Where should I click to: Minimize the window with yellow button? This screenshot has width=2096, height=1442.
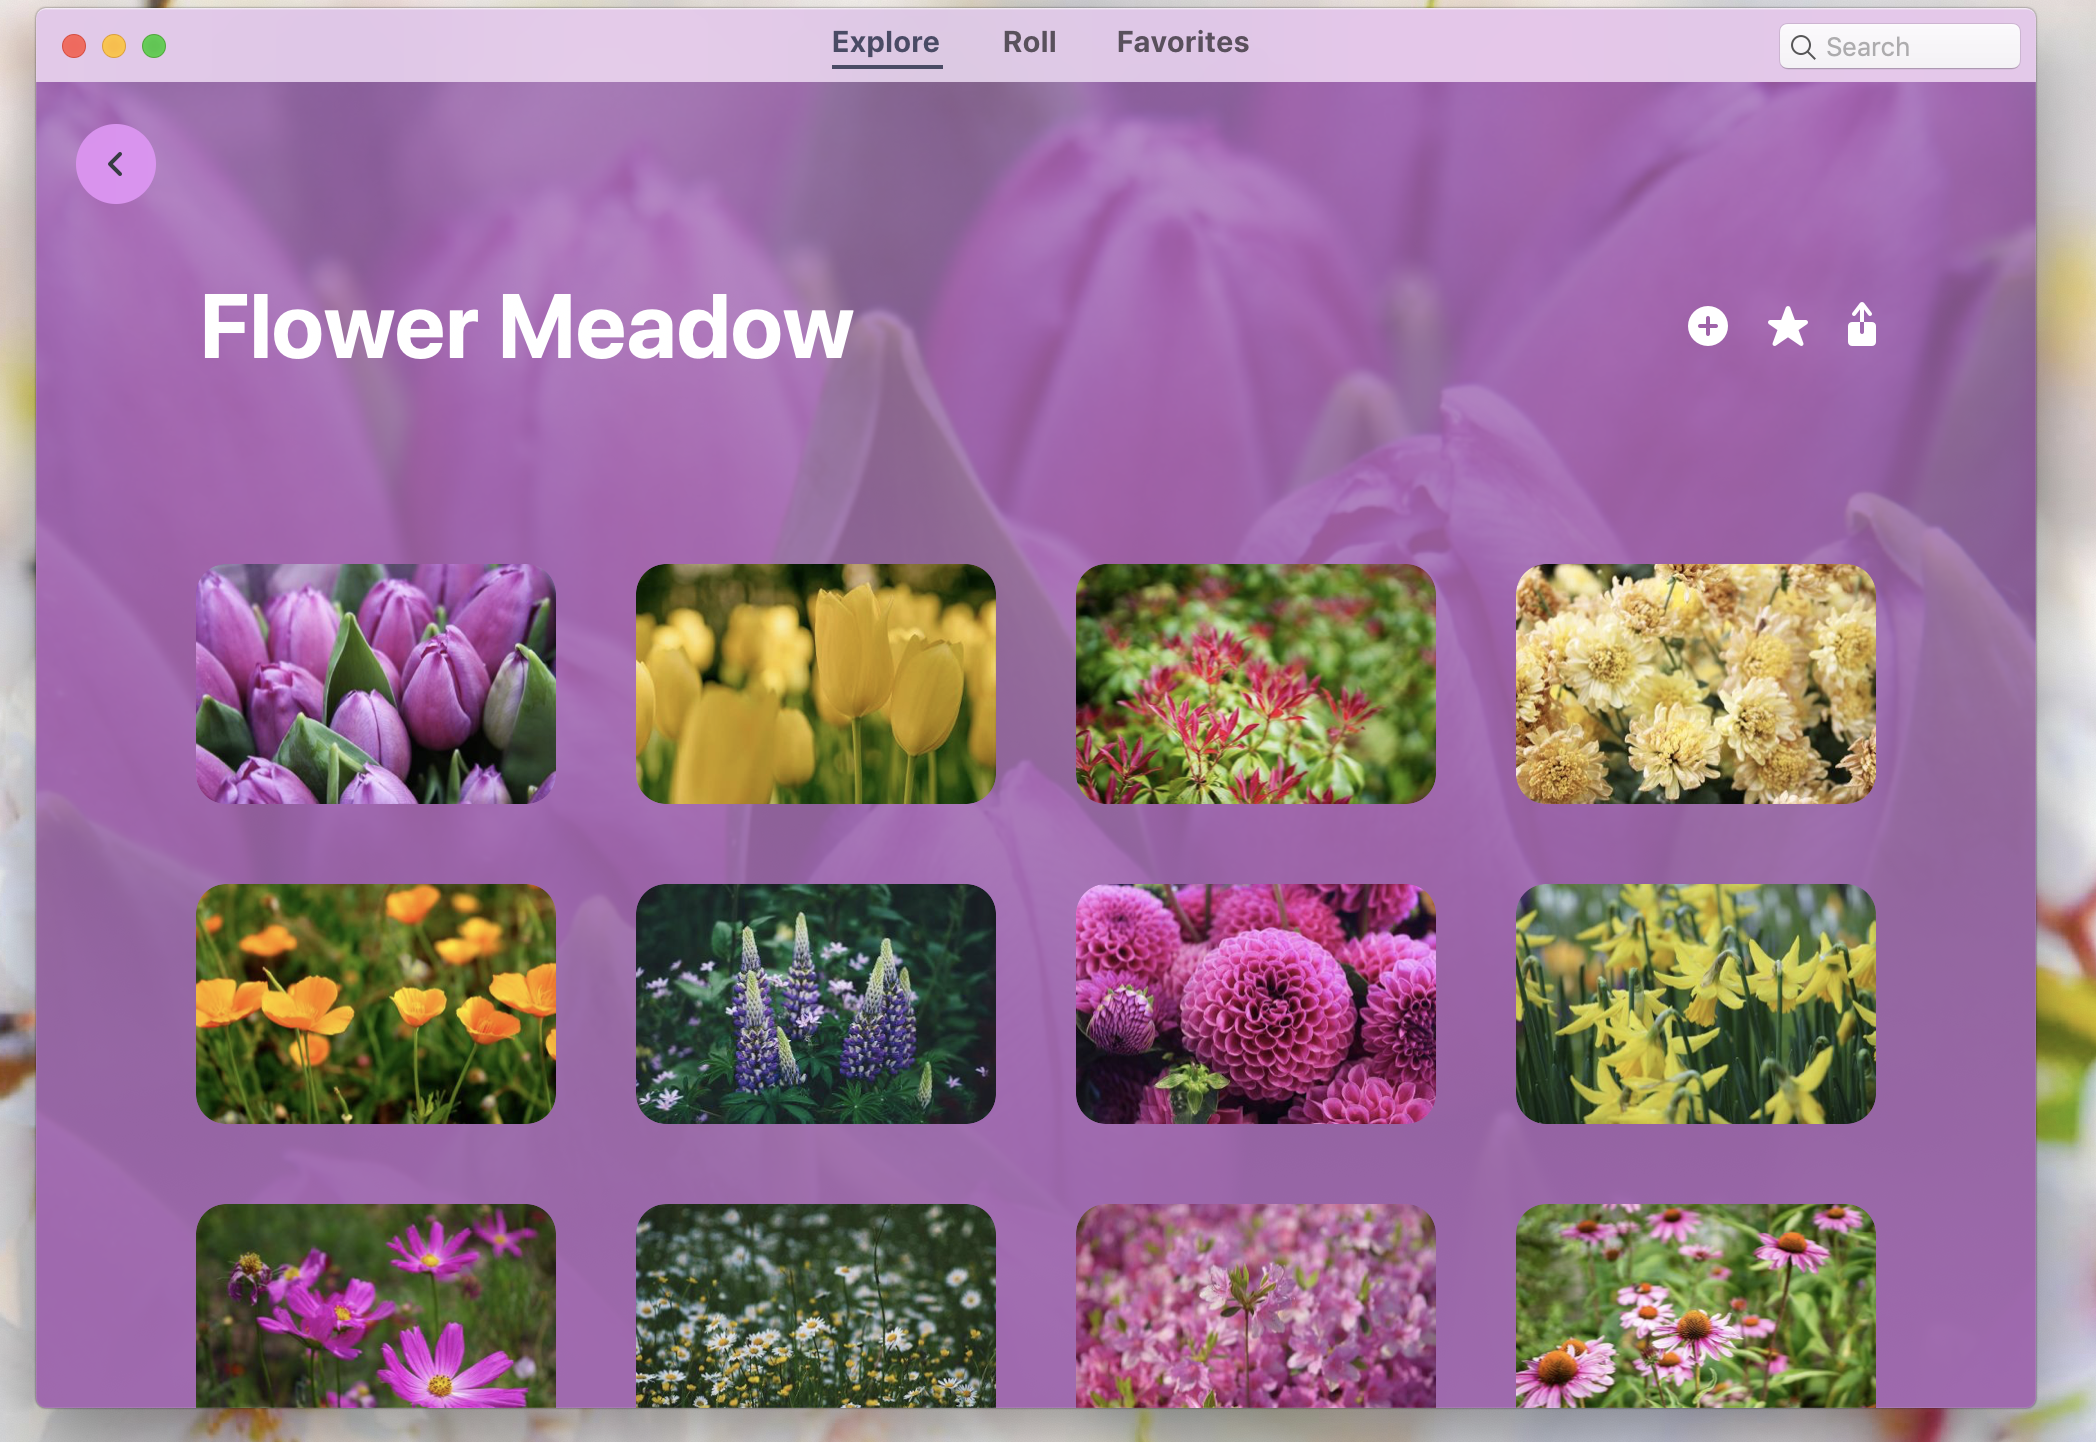[114, 46]
